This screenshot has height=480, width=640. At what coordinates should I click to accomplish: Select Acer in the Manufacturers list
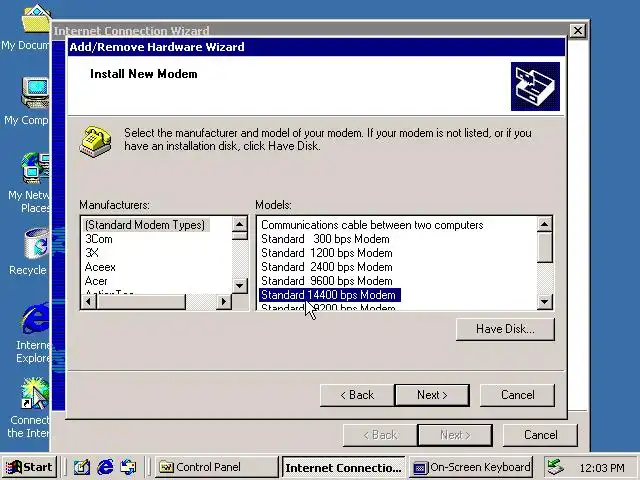click(x=96, y=281)
